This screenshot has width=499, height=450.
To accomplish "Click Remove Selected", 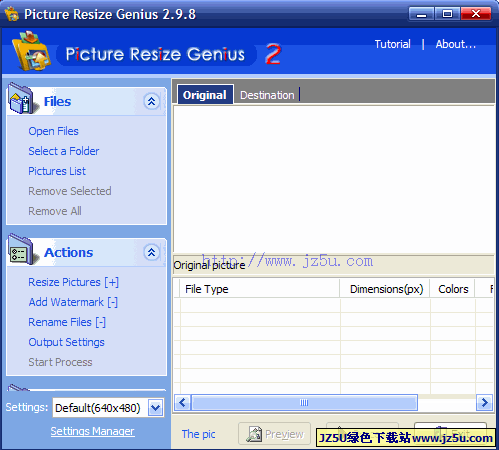I will [x=70, y=191].
